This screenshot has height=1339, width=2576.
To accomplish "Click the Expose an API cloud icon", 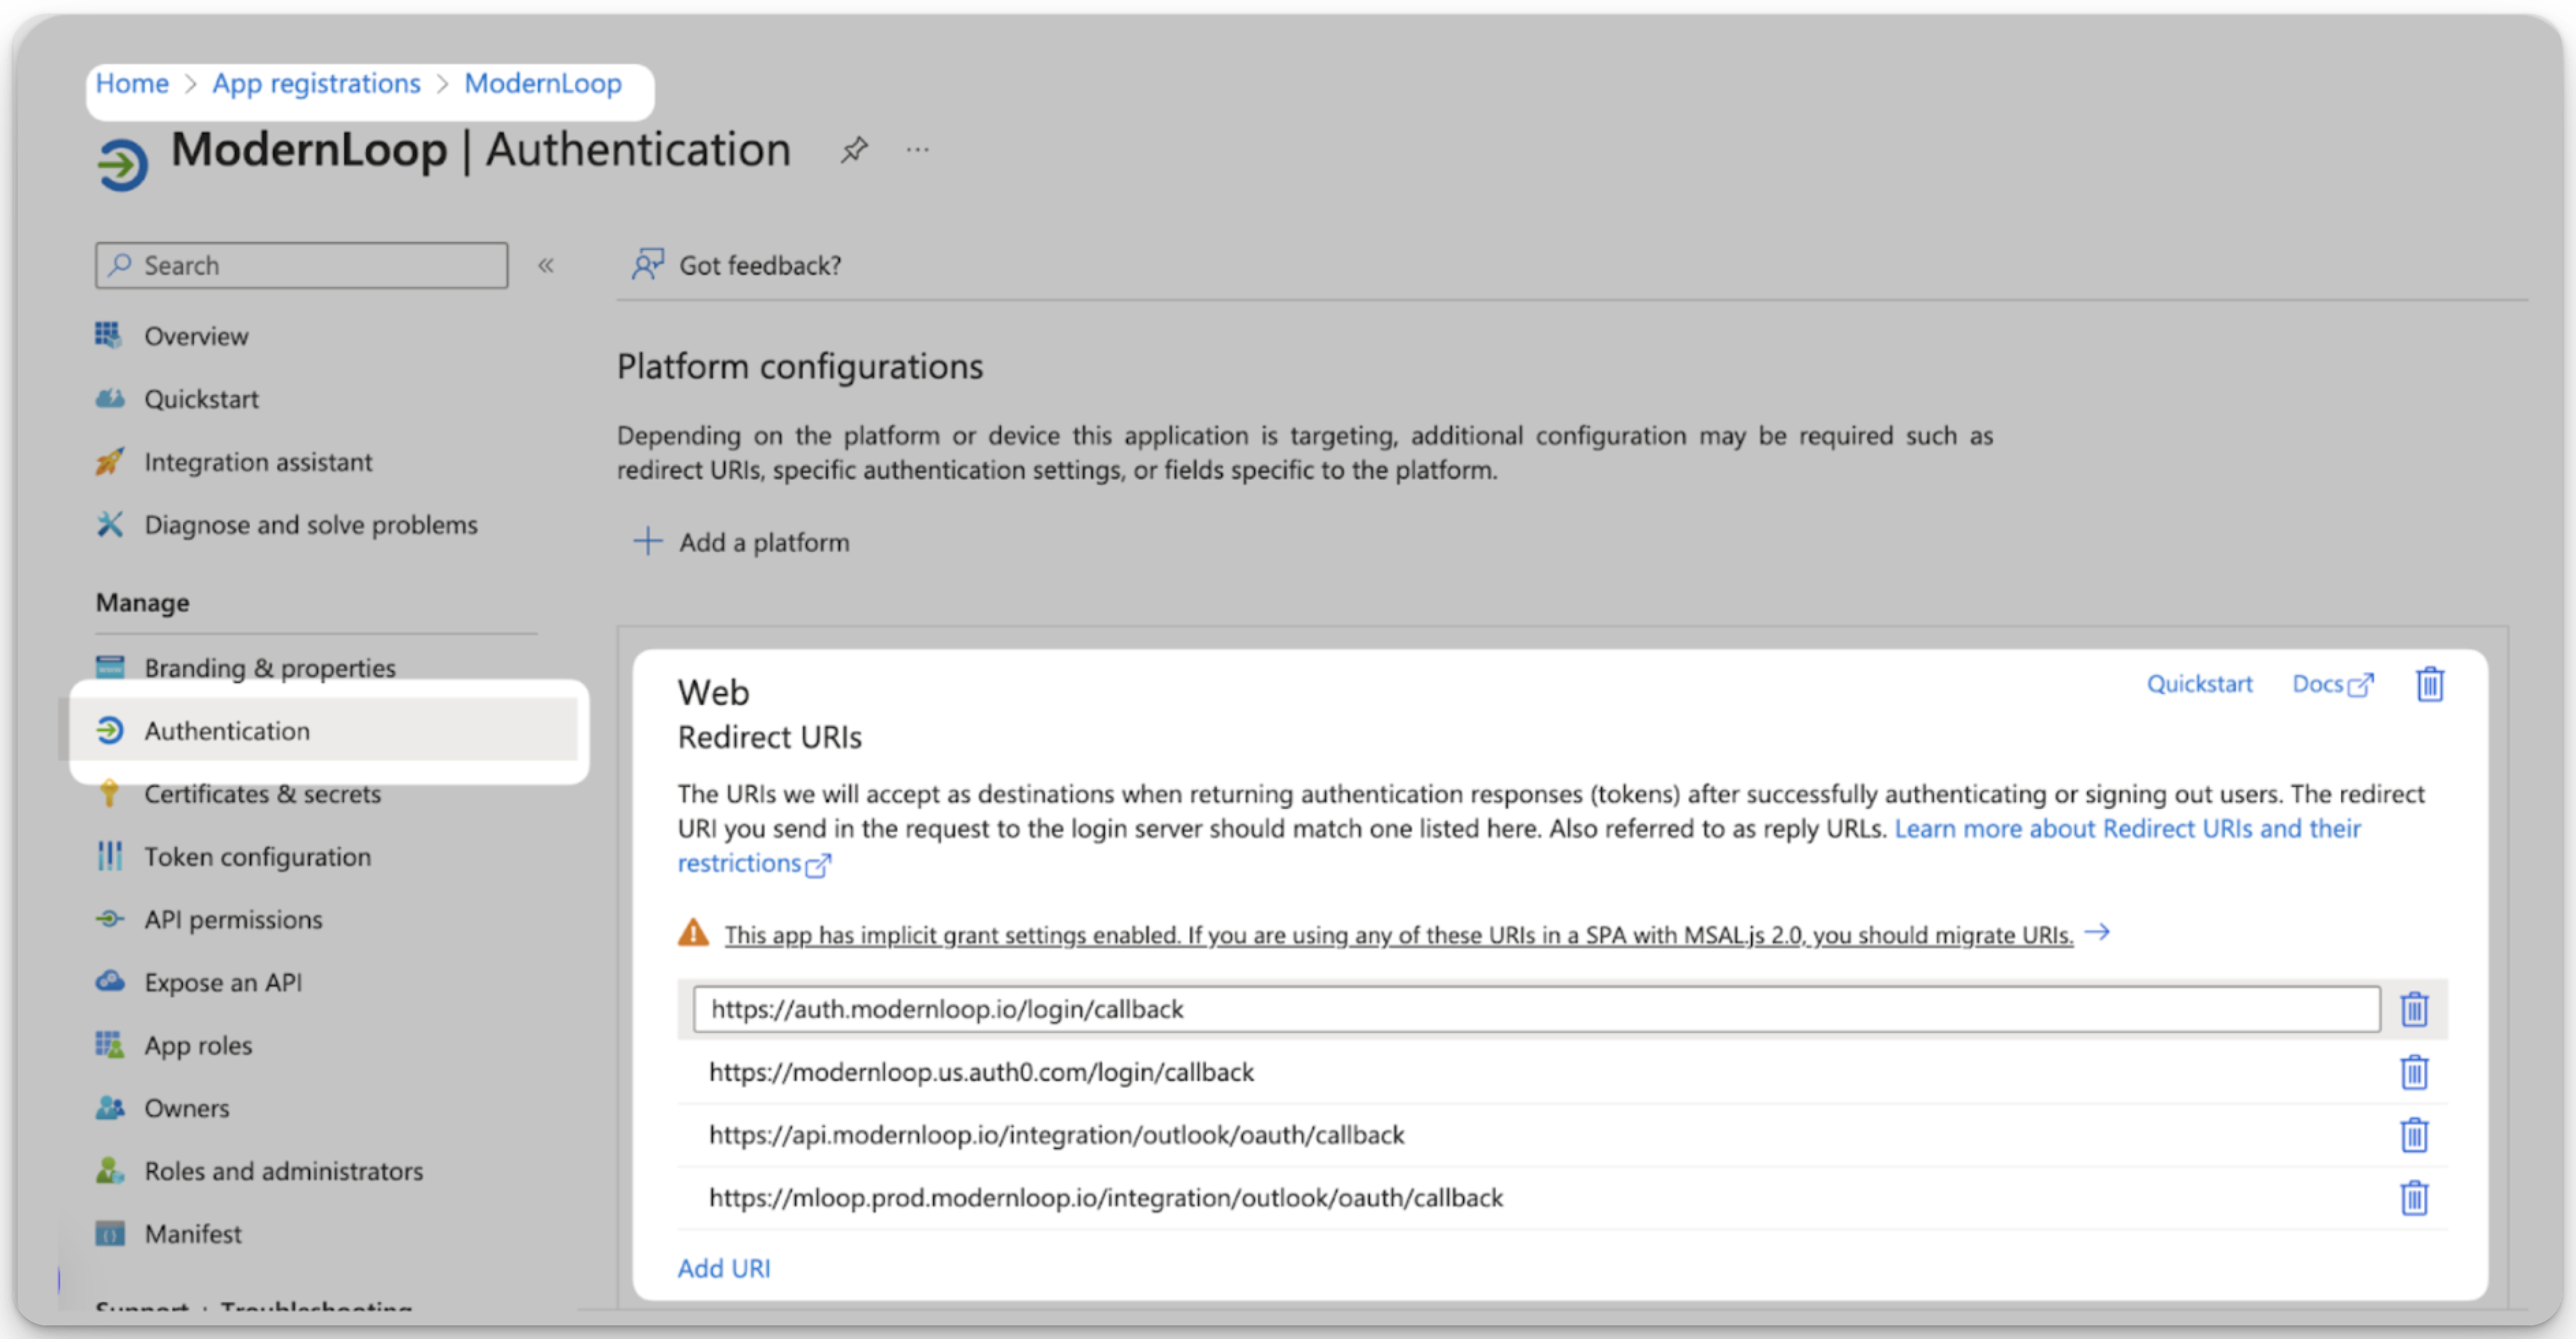I will (x=109, y=981).
